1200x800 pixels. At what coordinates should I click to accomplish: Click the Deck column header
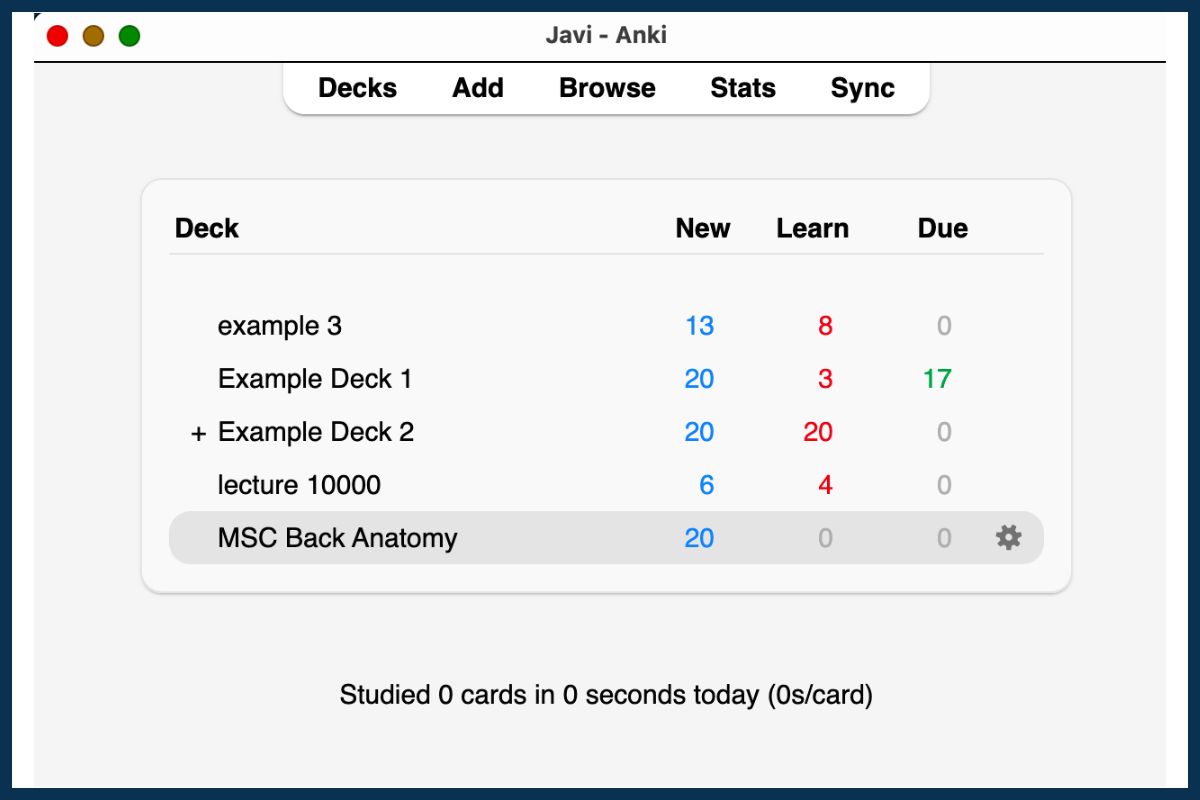[x=207, y=228]
